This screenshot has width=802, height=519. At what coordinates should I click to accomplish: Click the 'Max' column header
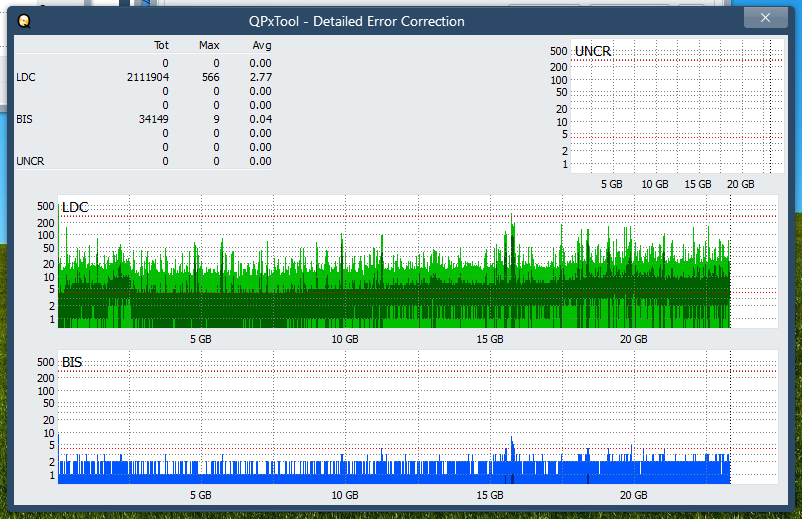[x=209, y=45]
